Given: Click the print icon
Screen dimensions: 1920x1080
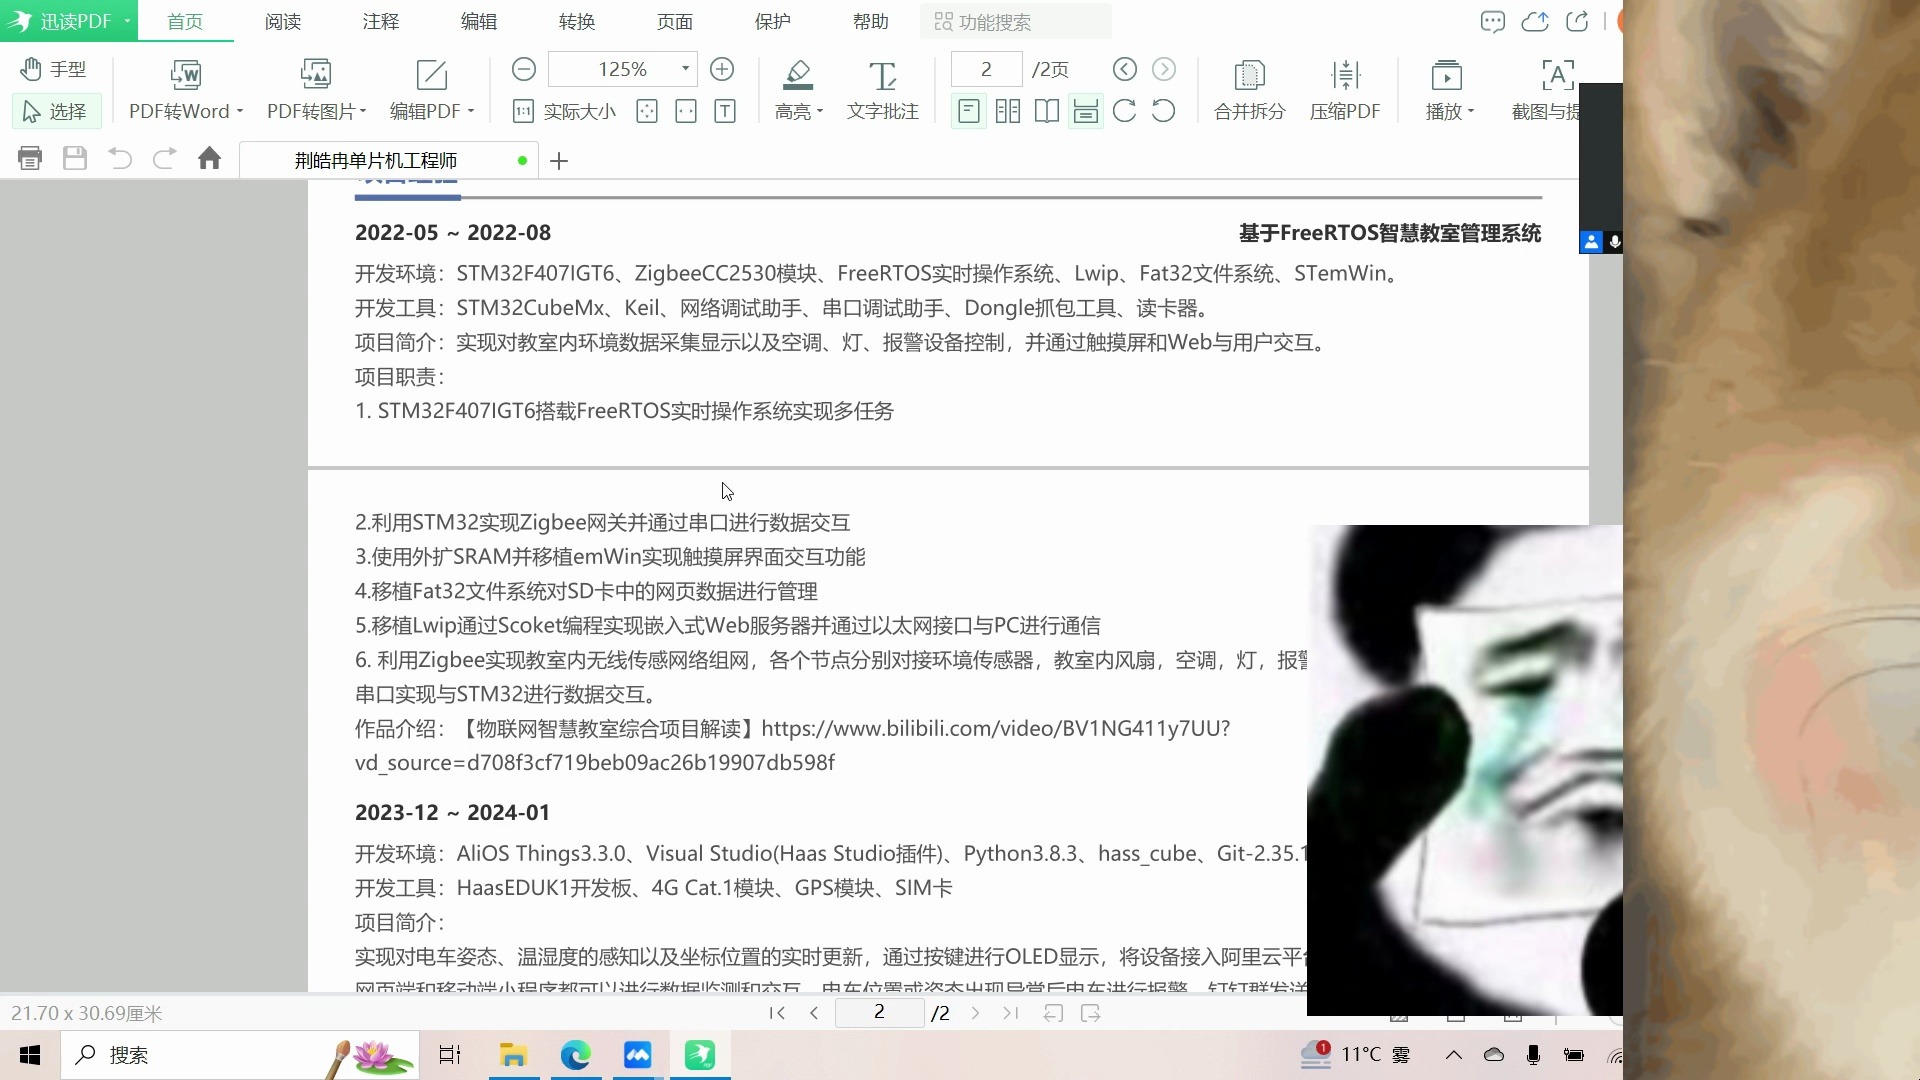Looking at the screenshot, I should tap(30, 158).
